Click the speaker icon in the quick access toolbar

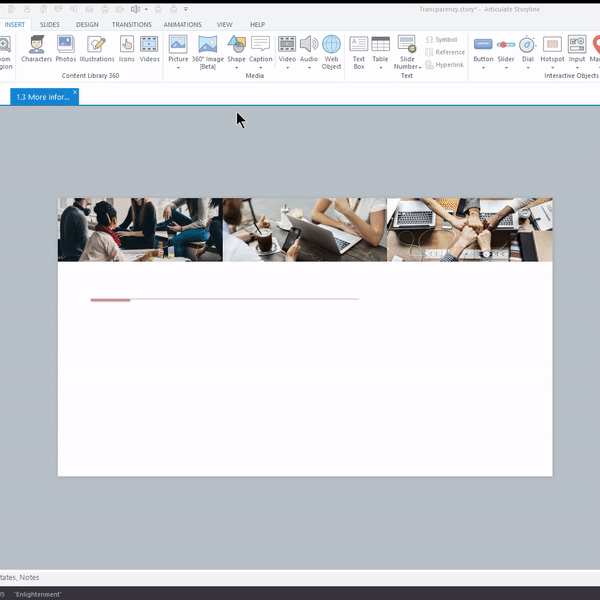click(135, 9)
